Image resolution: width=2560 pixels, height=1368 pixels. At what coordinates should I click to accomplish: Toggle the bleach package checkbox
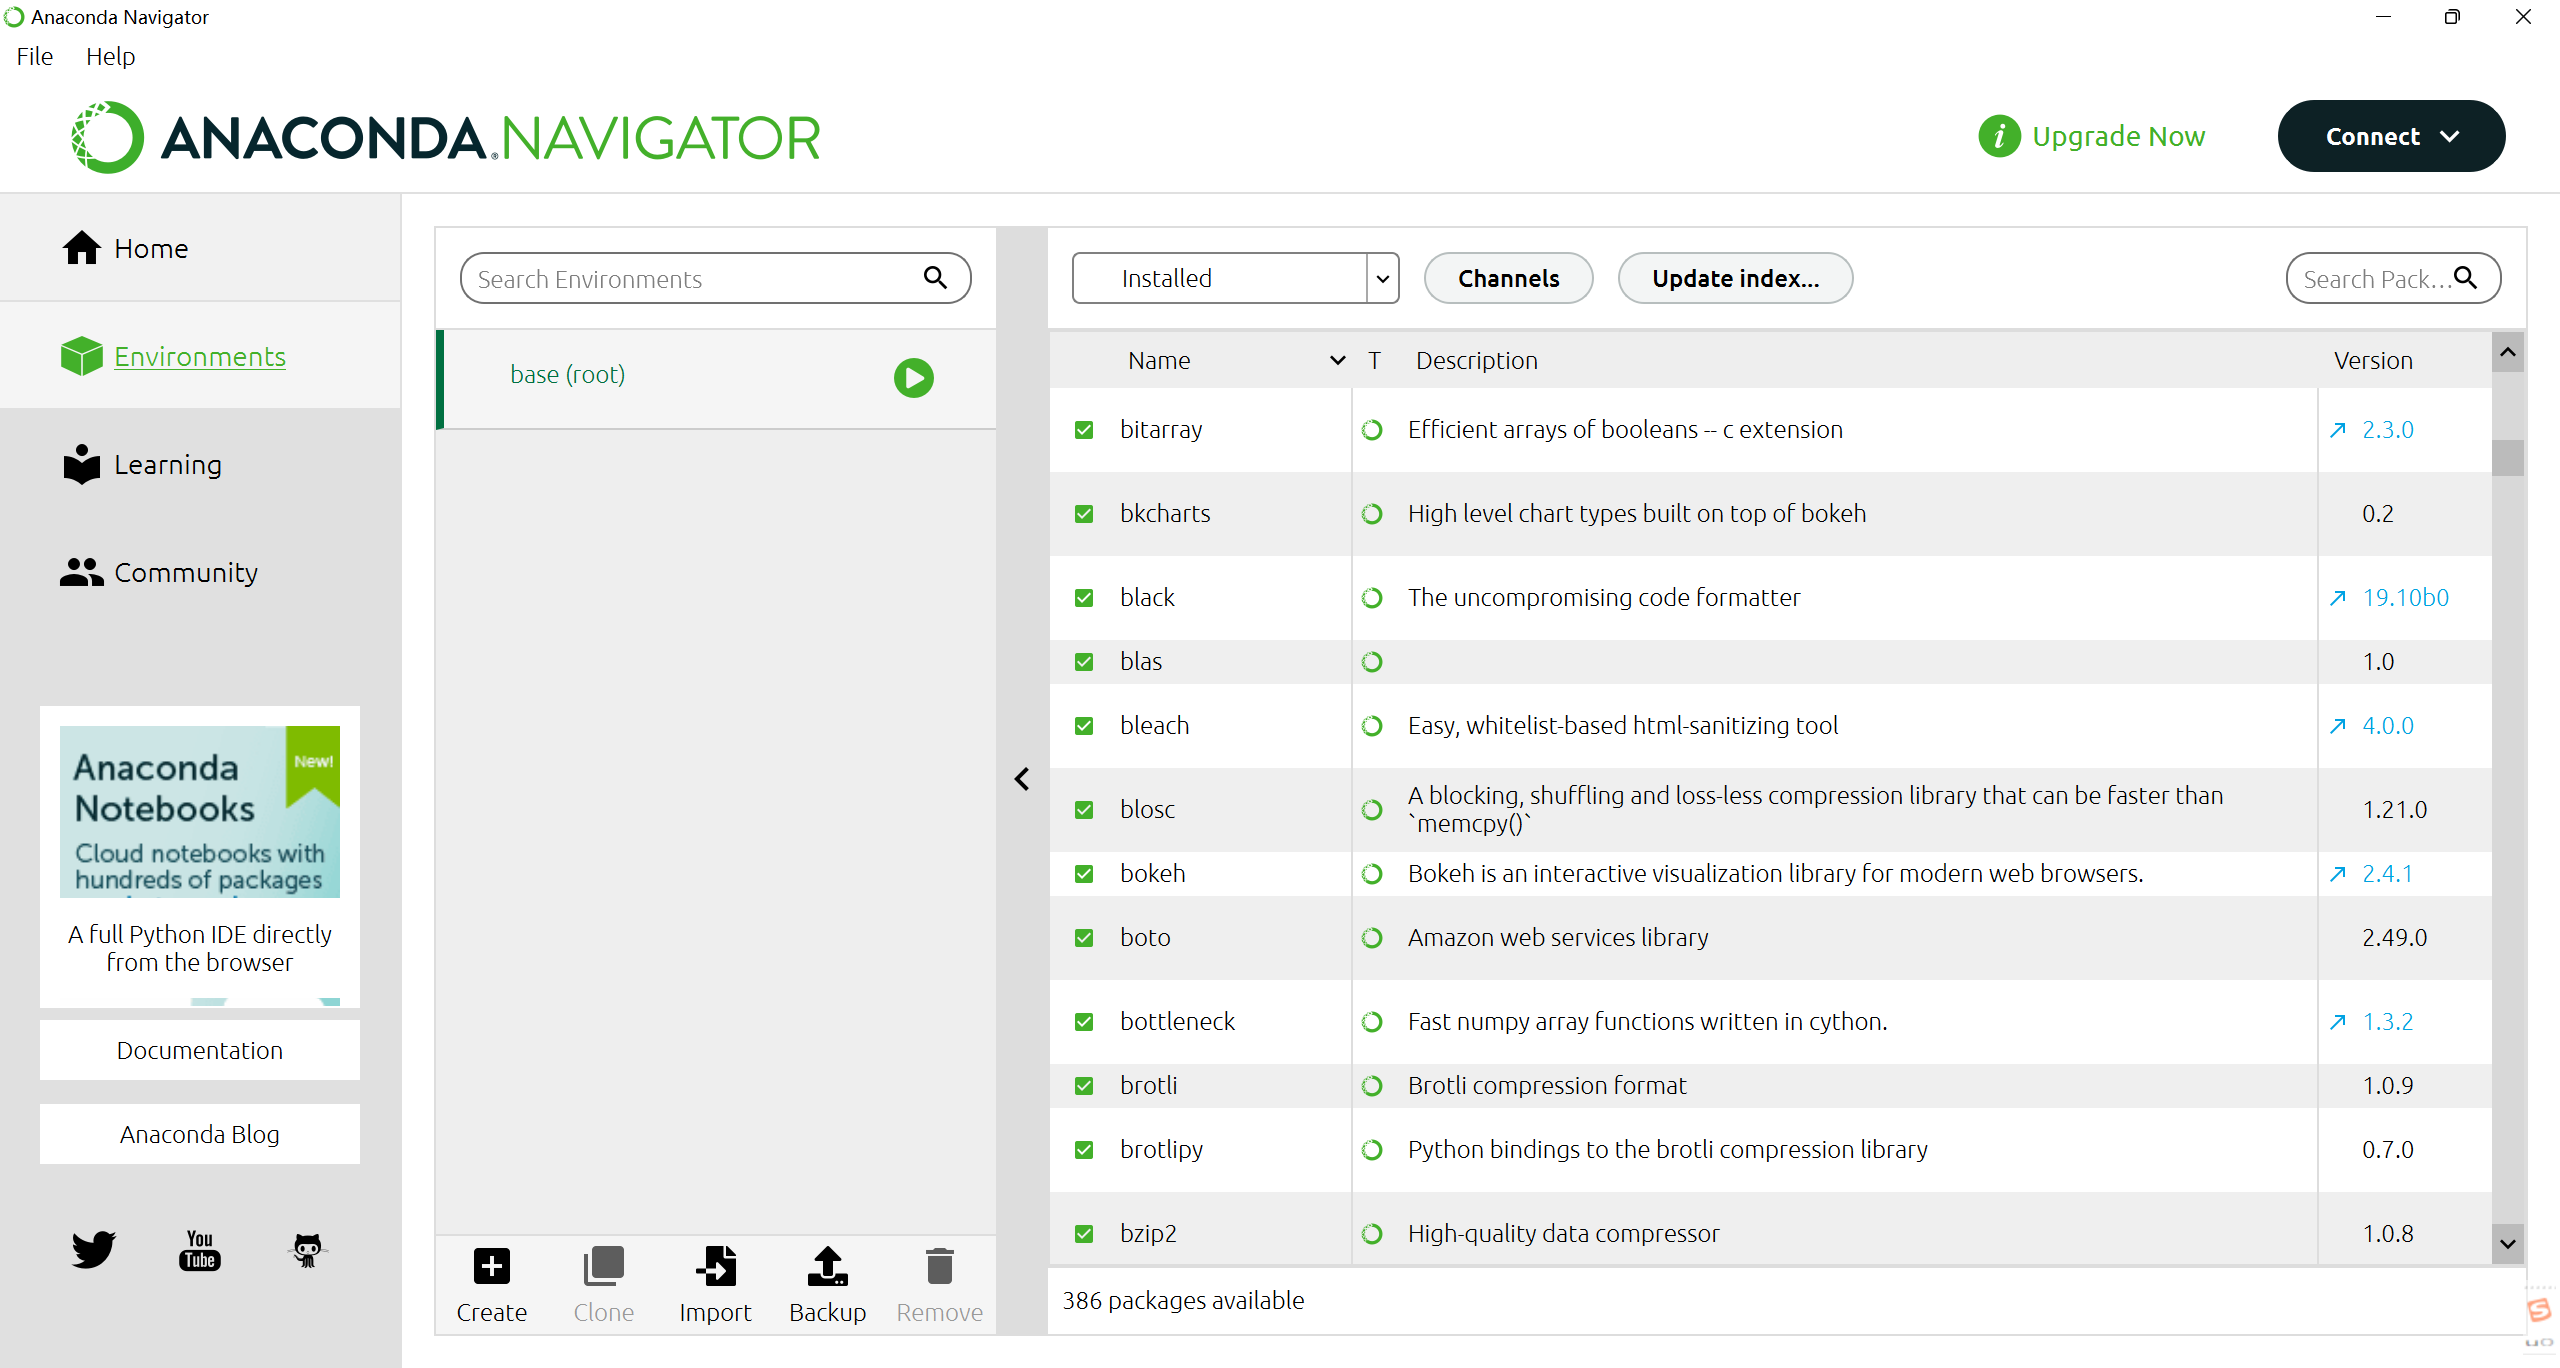point(1084,726)
